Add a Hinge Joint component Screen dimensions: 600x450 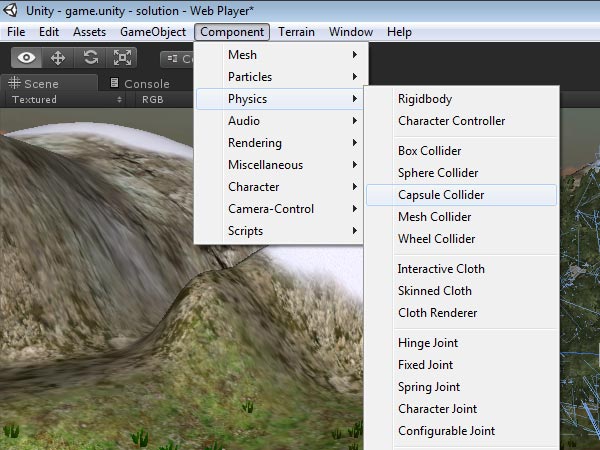click(461, 343)
